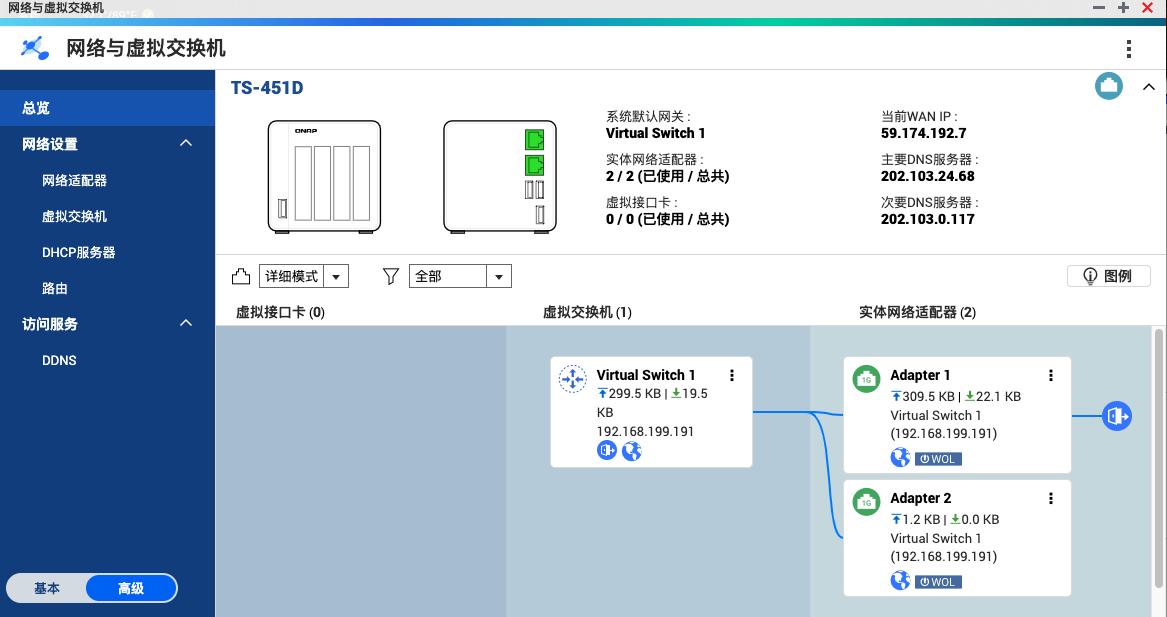Click the network app logo in the header
The image size is (1167, 617).
pyautogui.click(x=35, y=47)
